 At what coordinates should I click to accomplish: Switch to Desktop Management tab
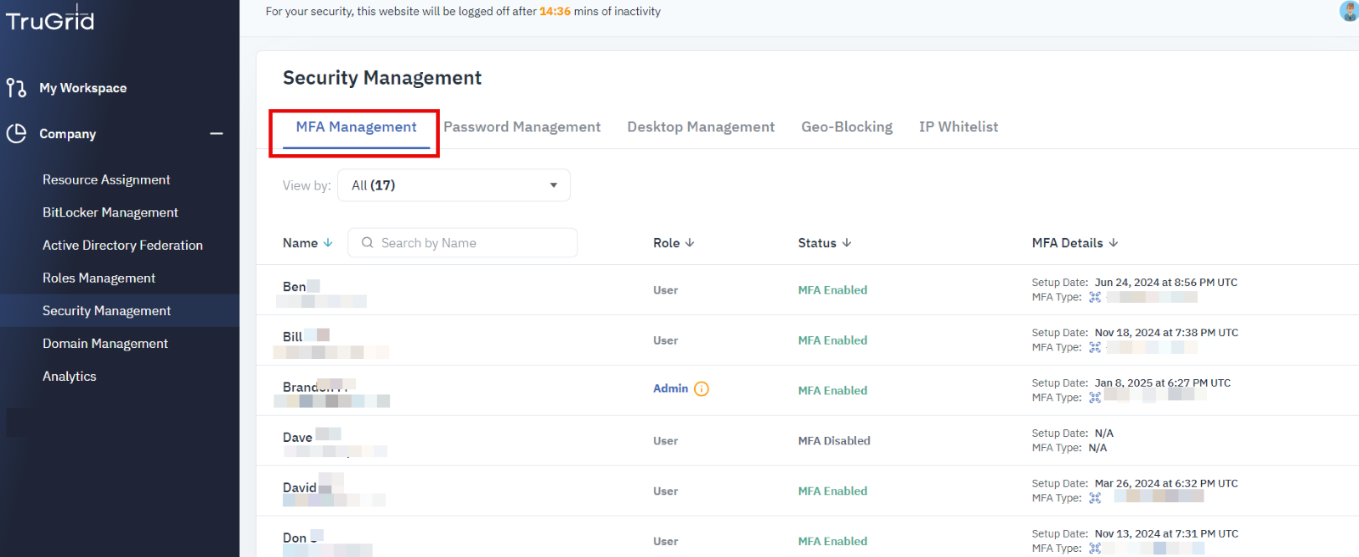701,127
